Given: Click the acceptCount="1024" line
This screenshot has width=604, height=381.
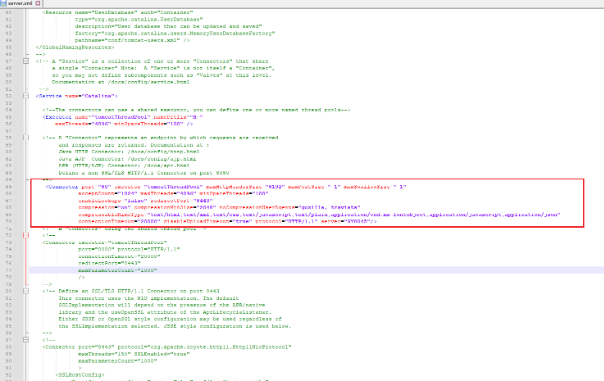Looking at the screenshot, I should point(173,193).
